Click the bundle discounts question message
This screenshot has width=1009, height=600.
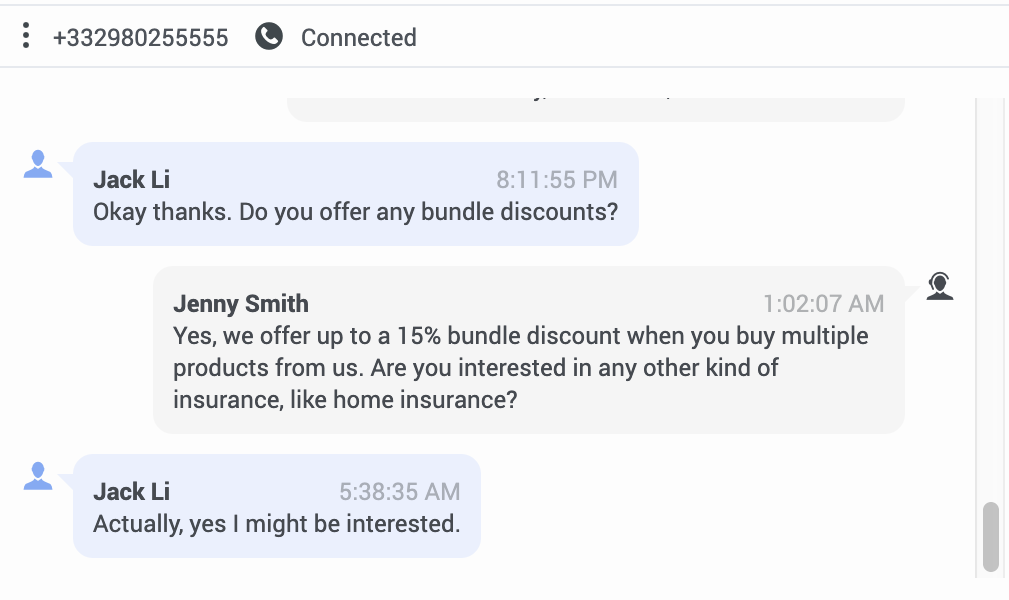(x=355, y=212)
